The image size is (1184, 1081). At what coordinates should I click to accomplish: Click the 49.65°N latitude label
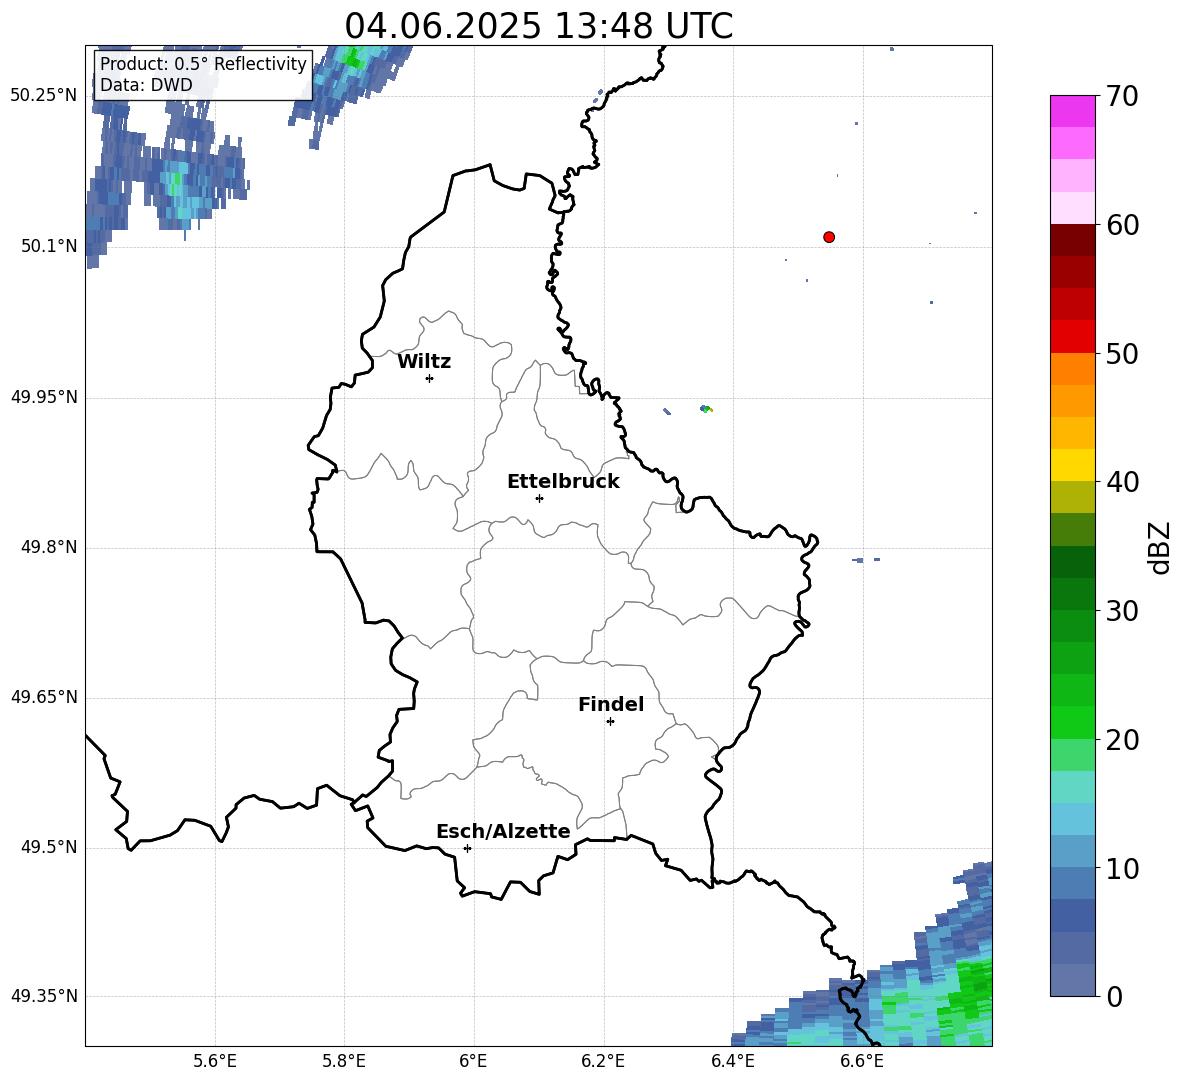click(x=44, y=696)
